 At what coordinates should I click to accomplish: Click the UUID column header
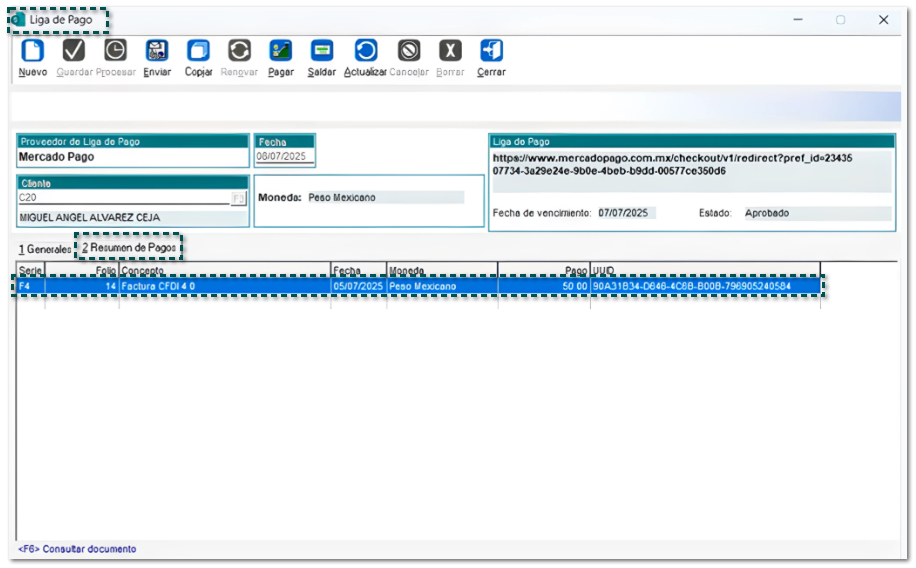[705, 271]
